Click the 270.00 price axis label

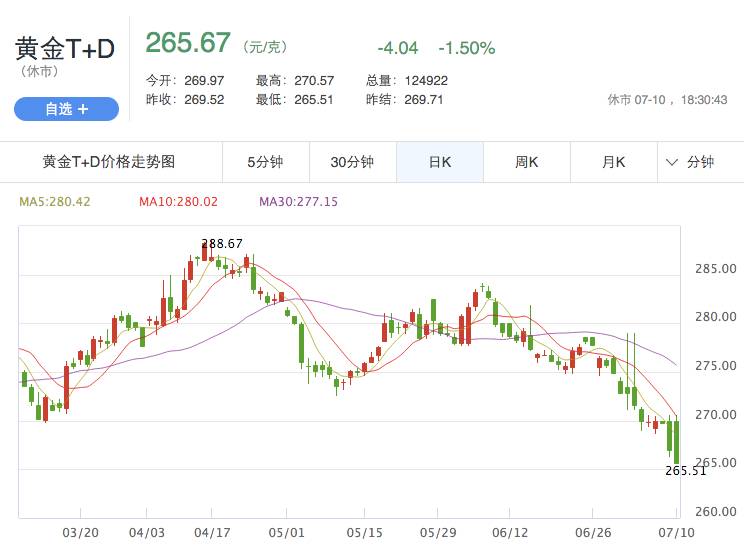point(716,415)
